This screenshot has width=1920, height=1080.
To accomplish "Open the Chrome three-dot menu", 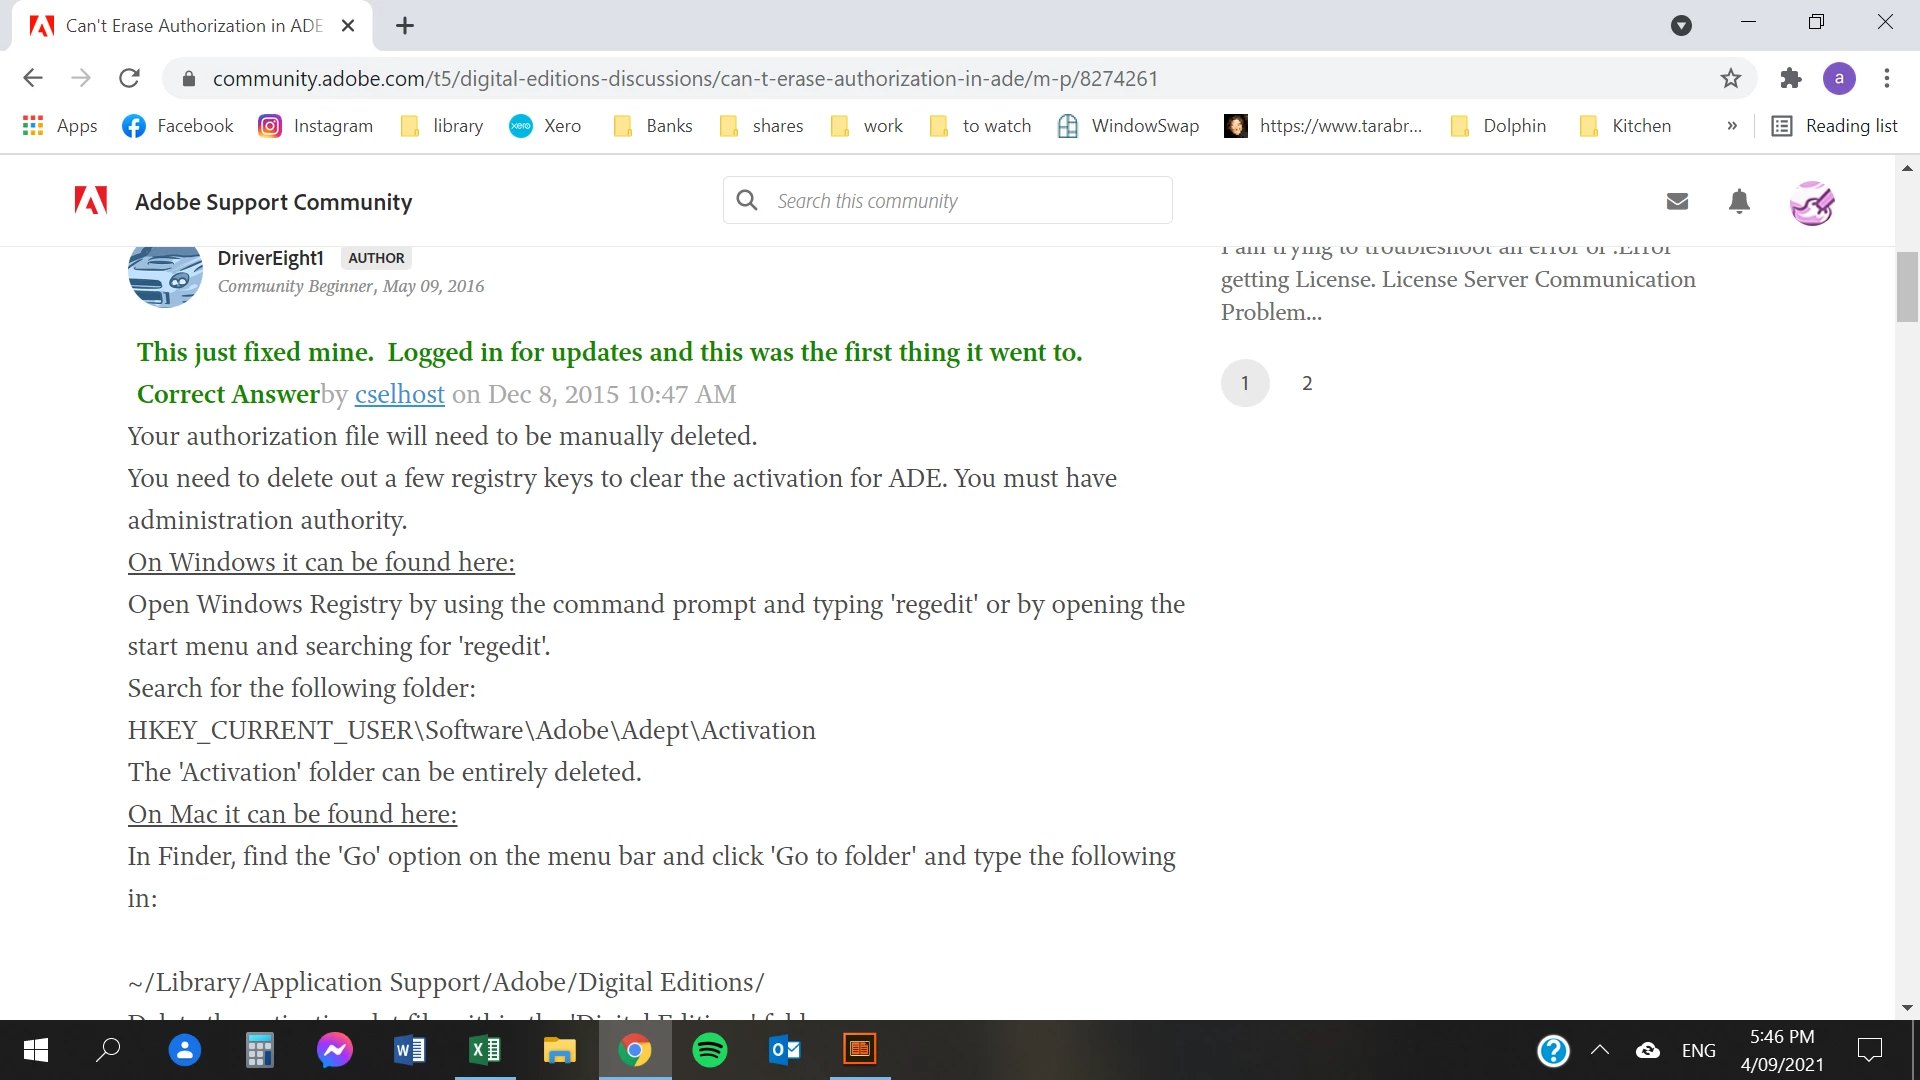I will click(x=1887, y=78).
